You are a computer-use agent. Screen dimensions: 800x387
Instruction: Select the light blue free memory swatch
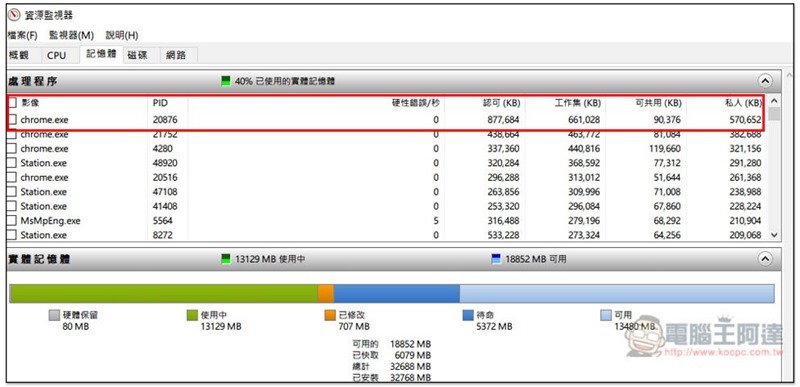coord(606,315)
